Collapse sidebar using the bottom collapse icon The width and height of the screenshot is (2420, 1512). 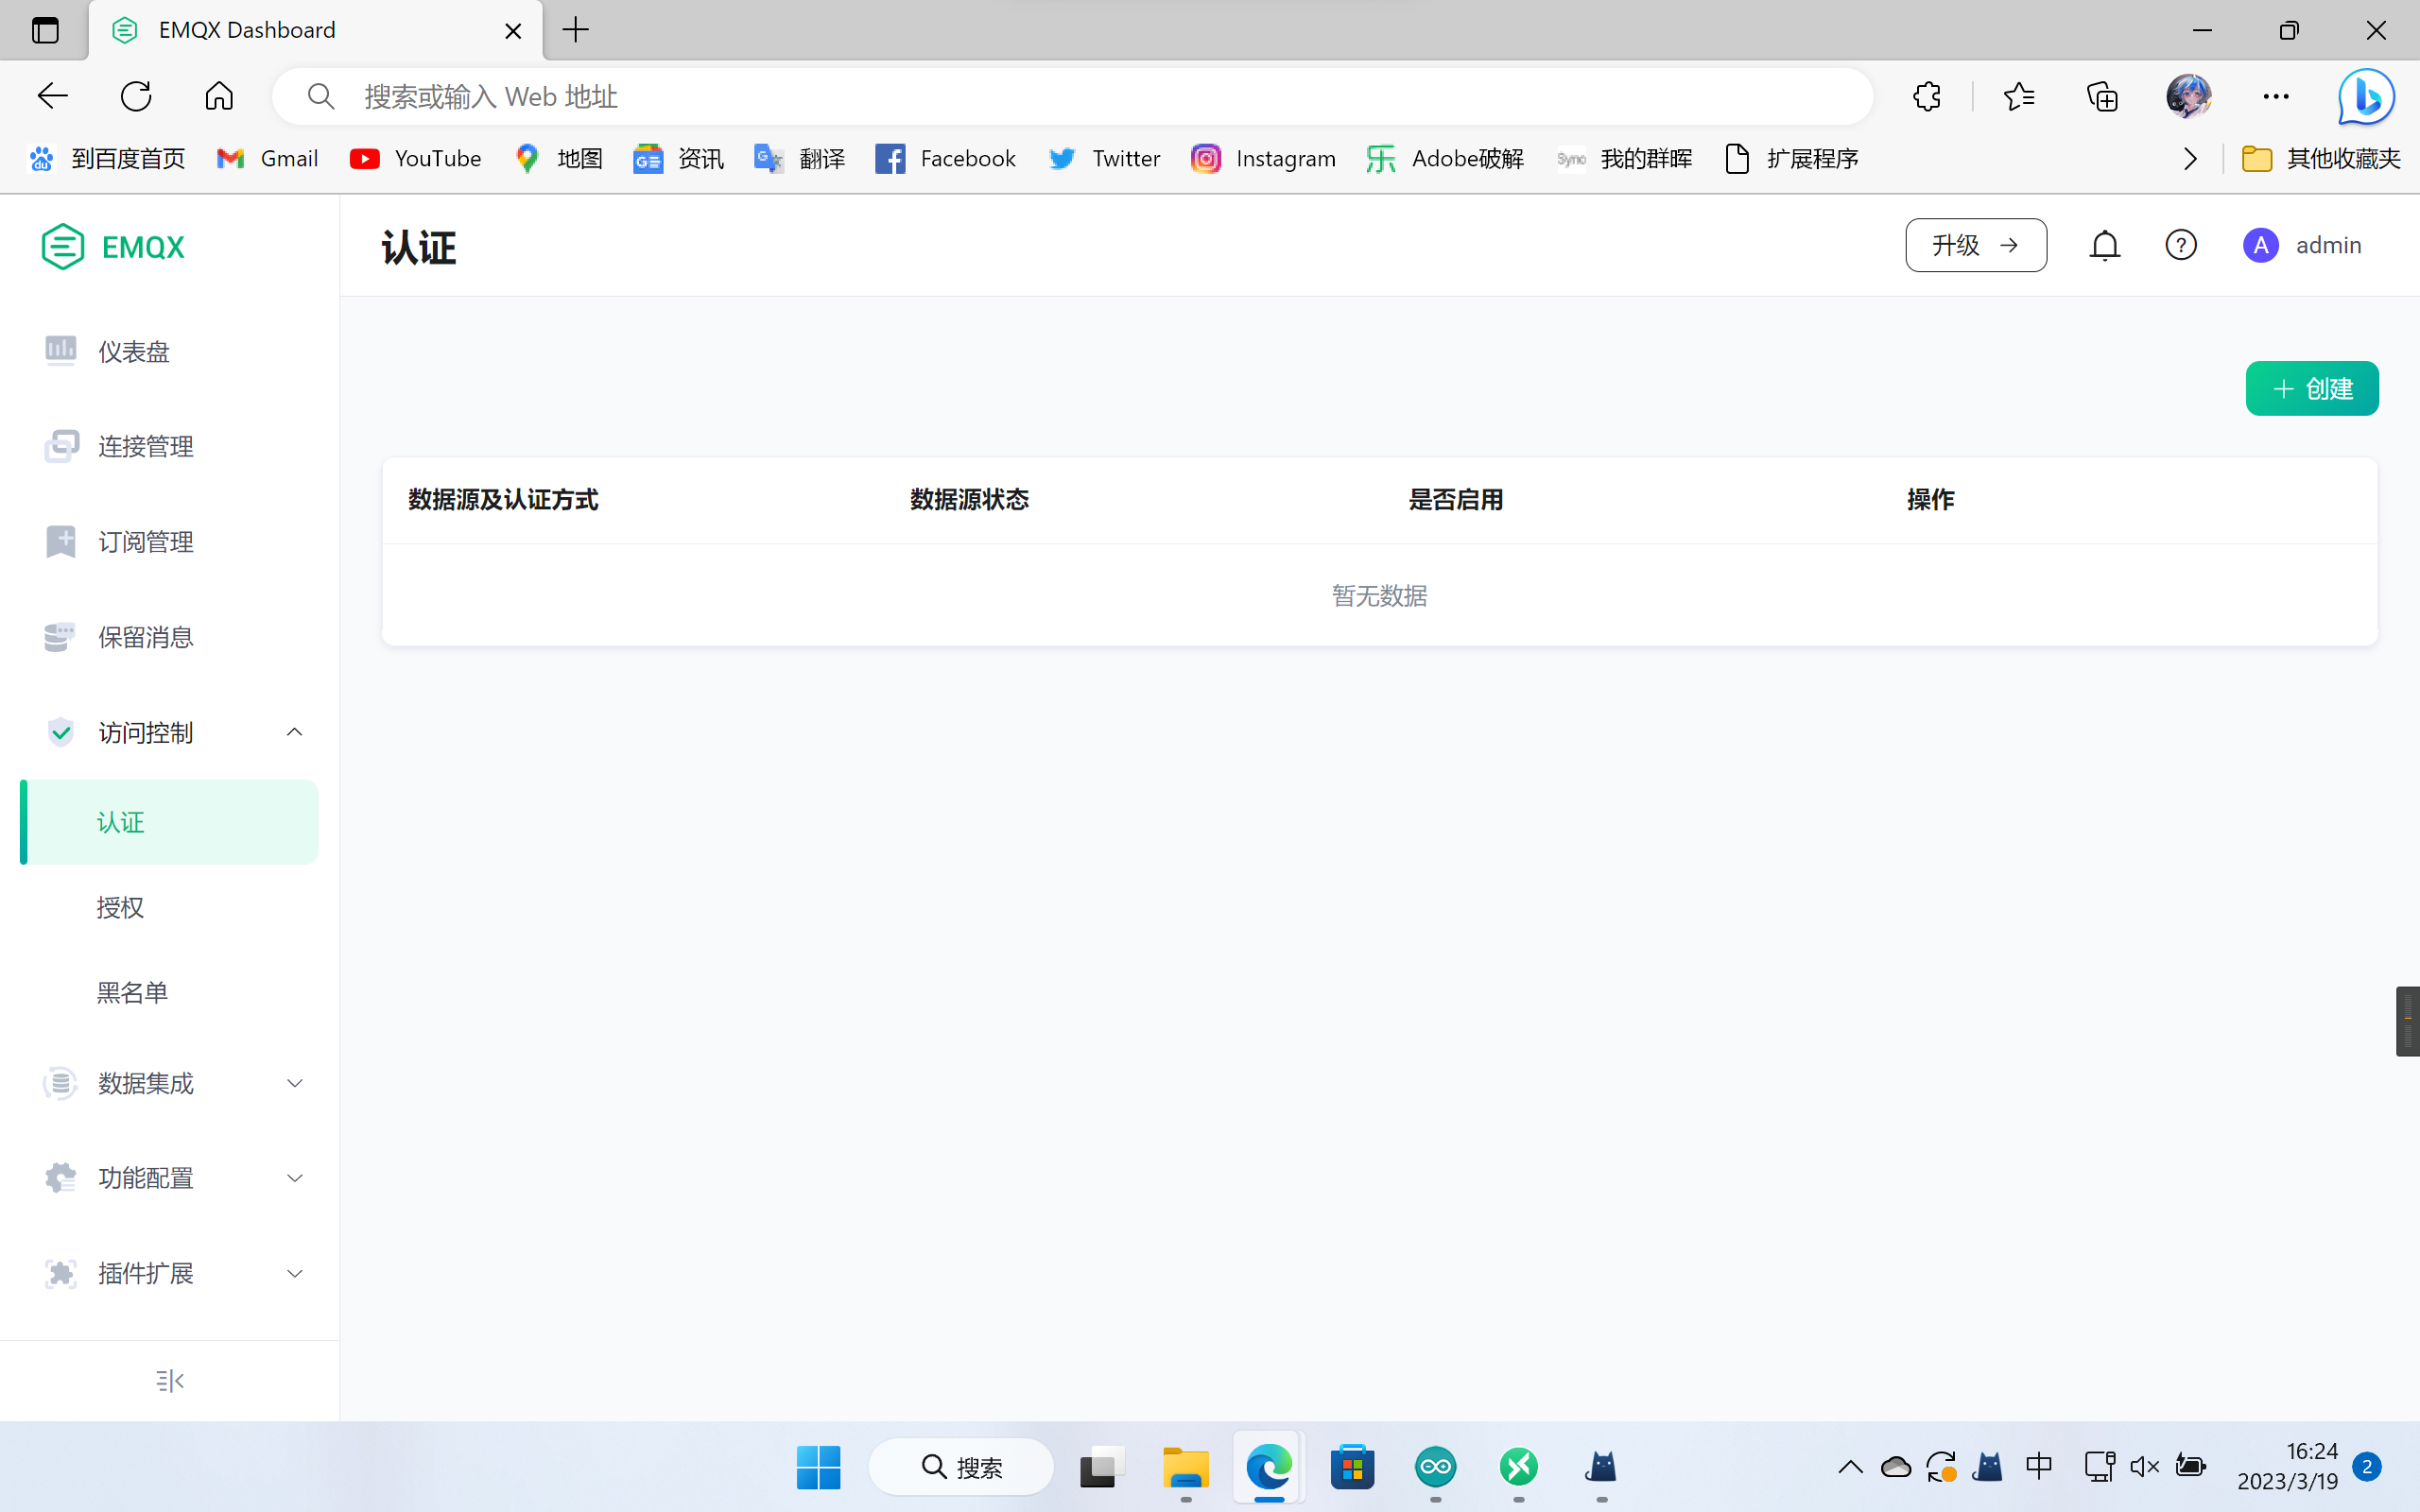170,1380
